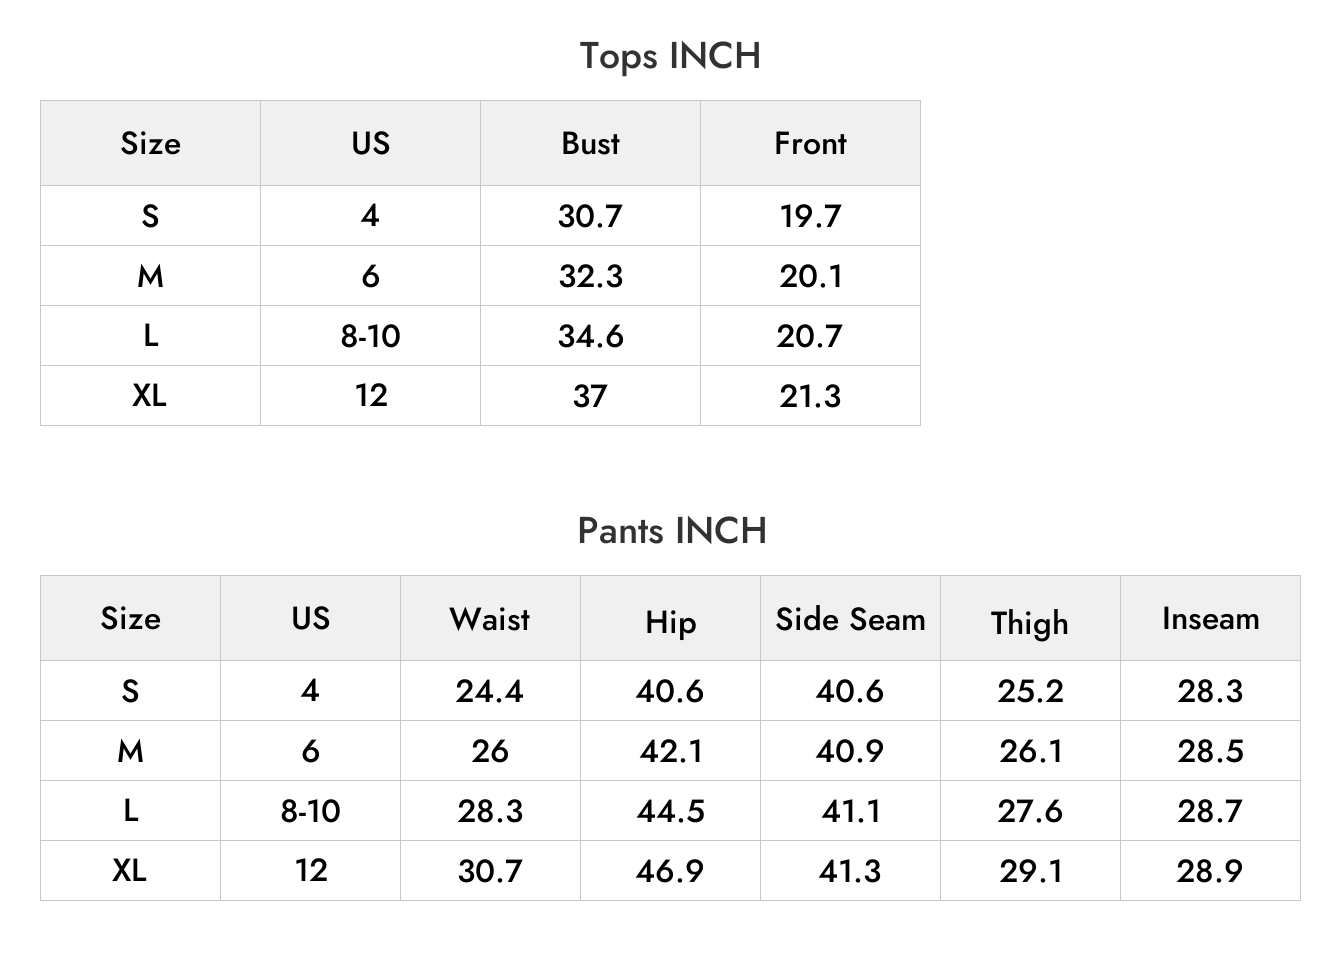Select the 42.1 hip value for size M

point(670,751)
